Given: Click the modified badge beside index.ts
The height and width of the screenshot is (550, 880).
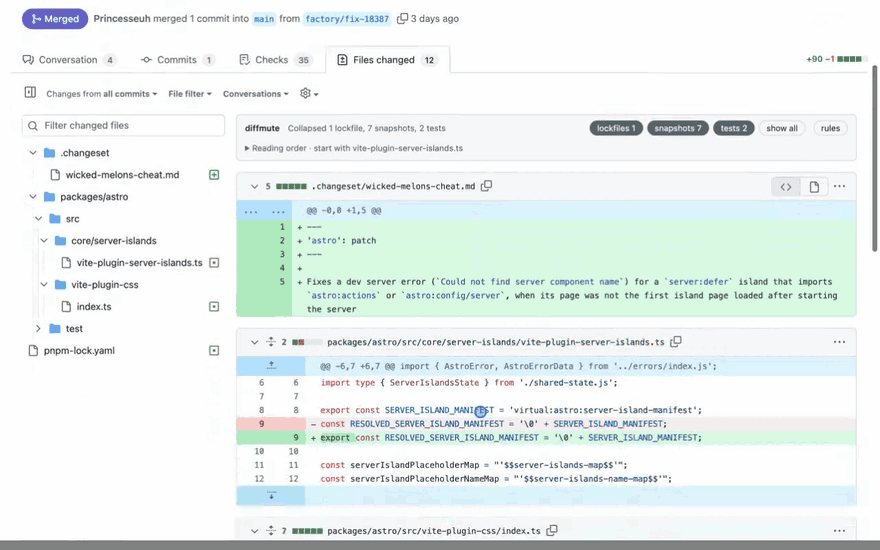Looking at the screenshot, I should point(214,306).
